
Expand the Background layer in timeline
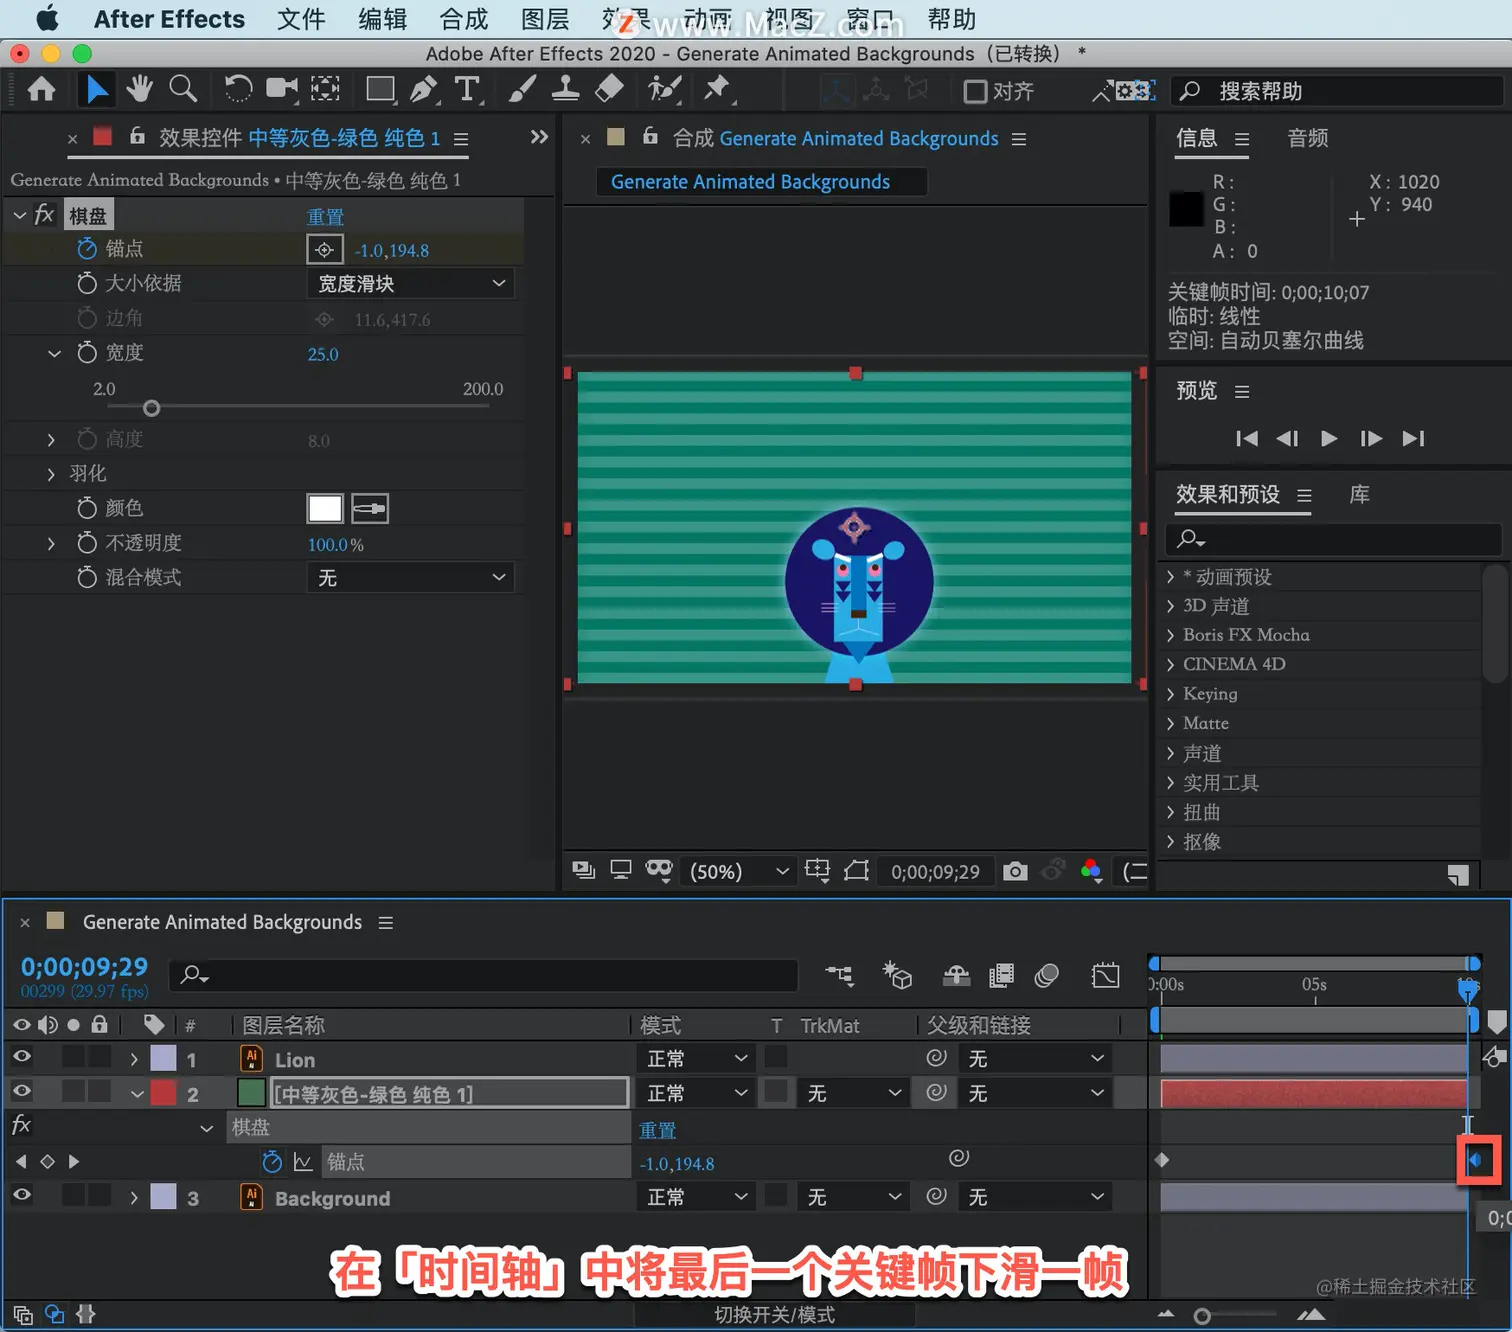(134, 1197)
